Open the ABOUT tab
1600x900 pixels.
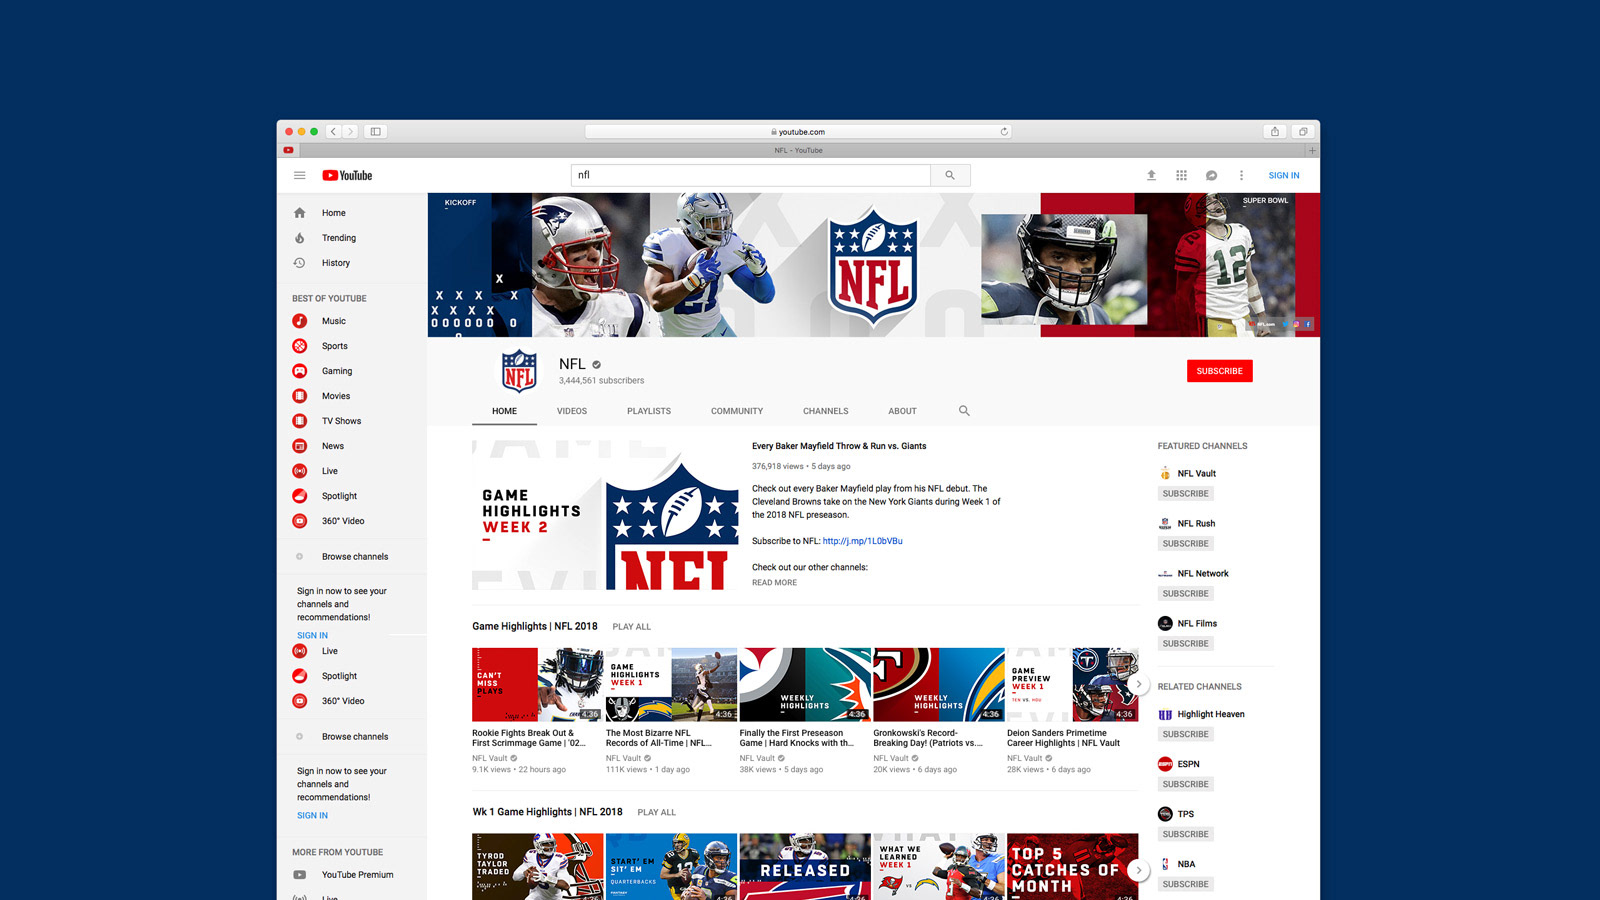(x=902, y=411)
